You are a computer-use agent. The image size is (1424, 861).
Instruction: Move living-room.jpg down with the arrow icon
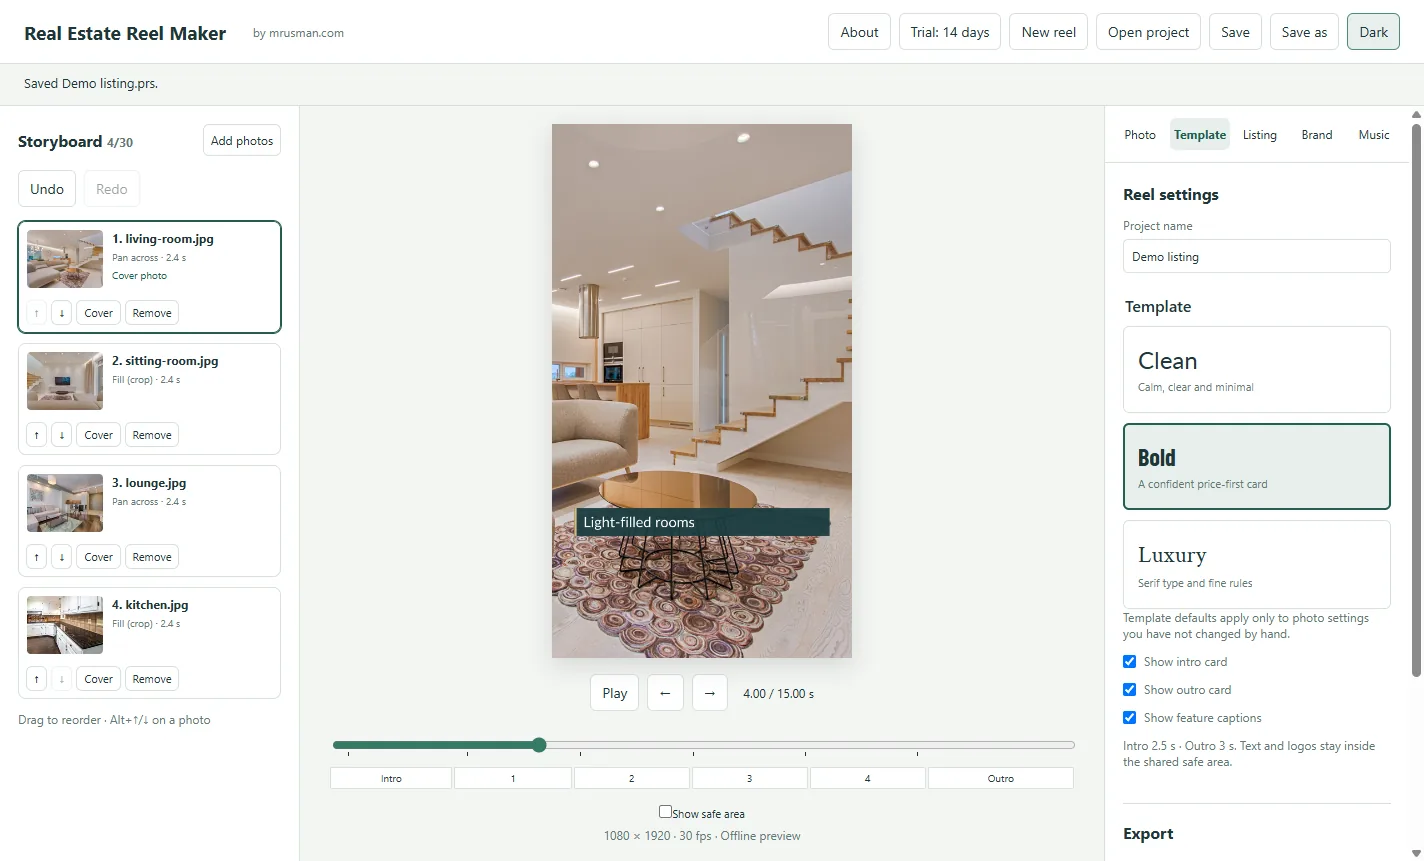pyautogui.click(x=62, y=313)
